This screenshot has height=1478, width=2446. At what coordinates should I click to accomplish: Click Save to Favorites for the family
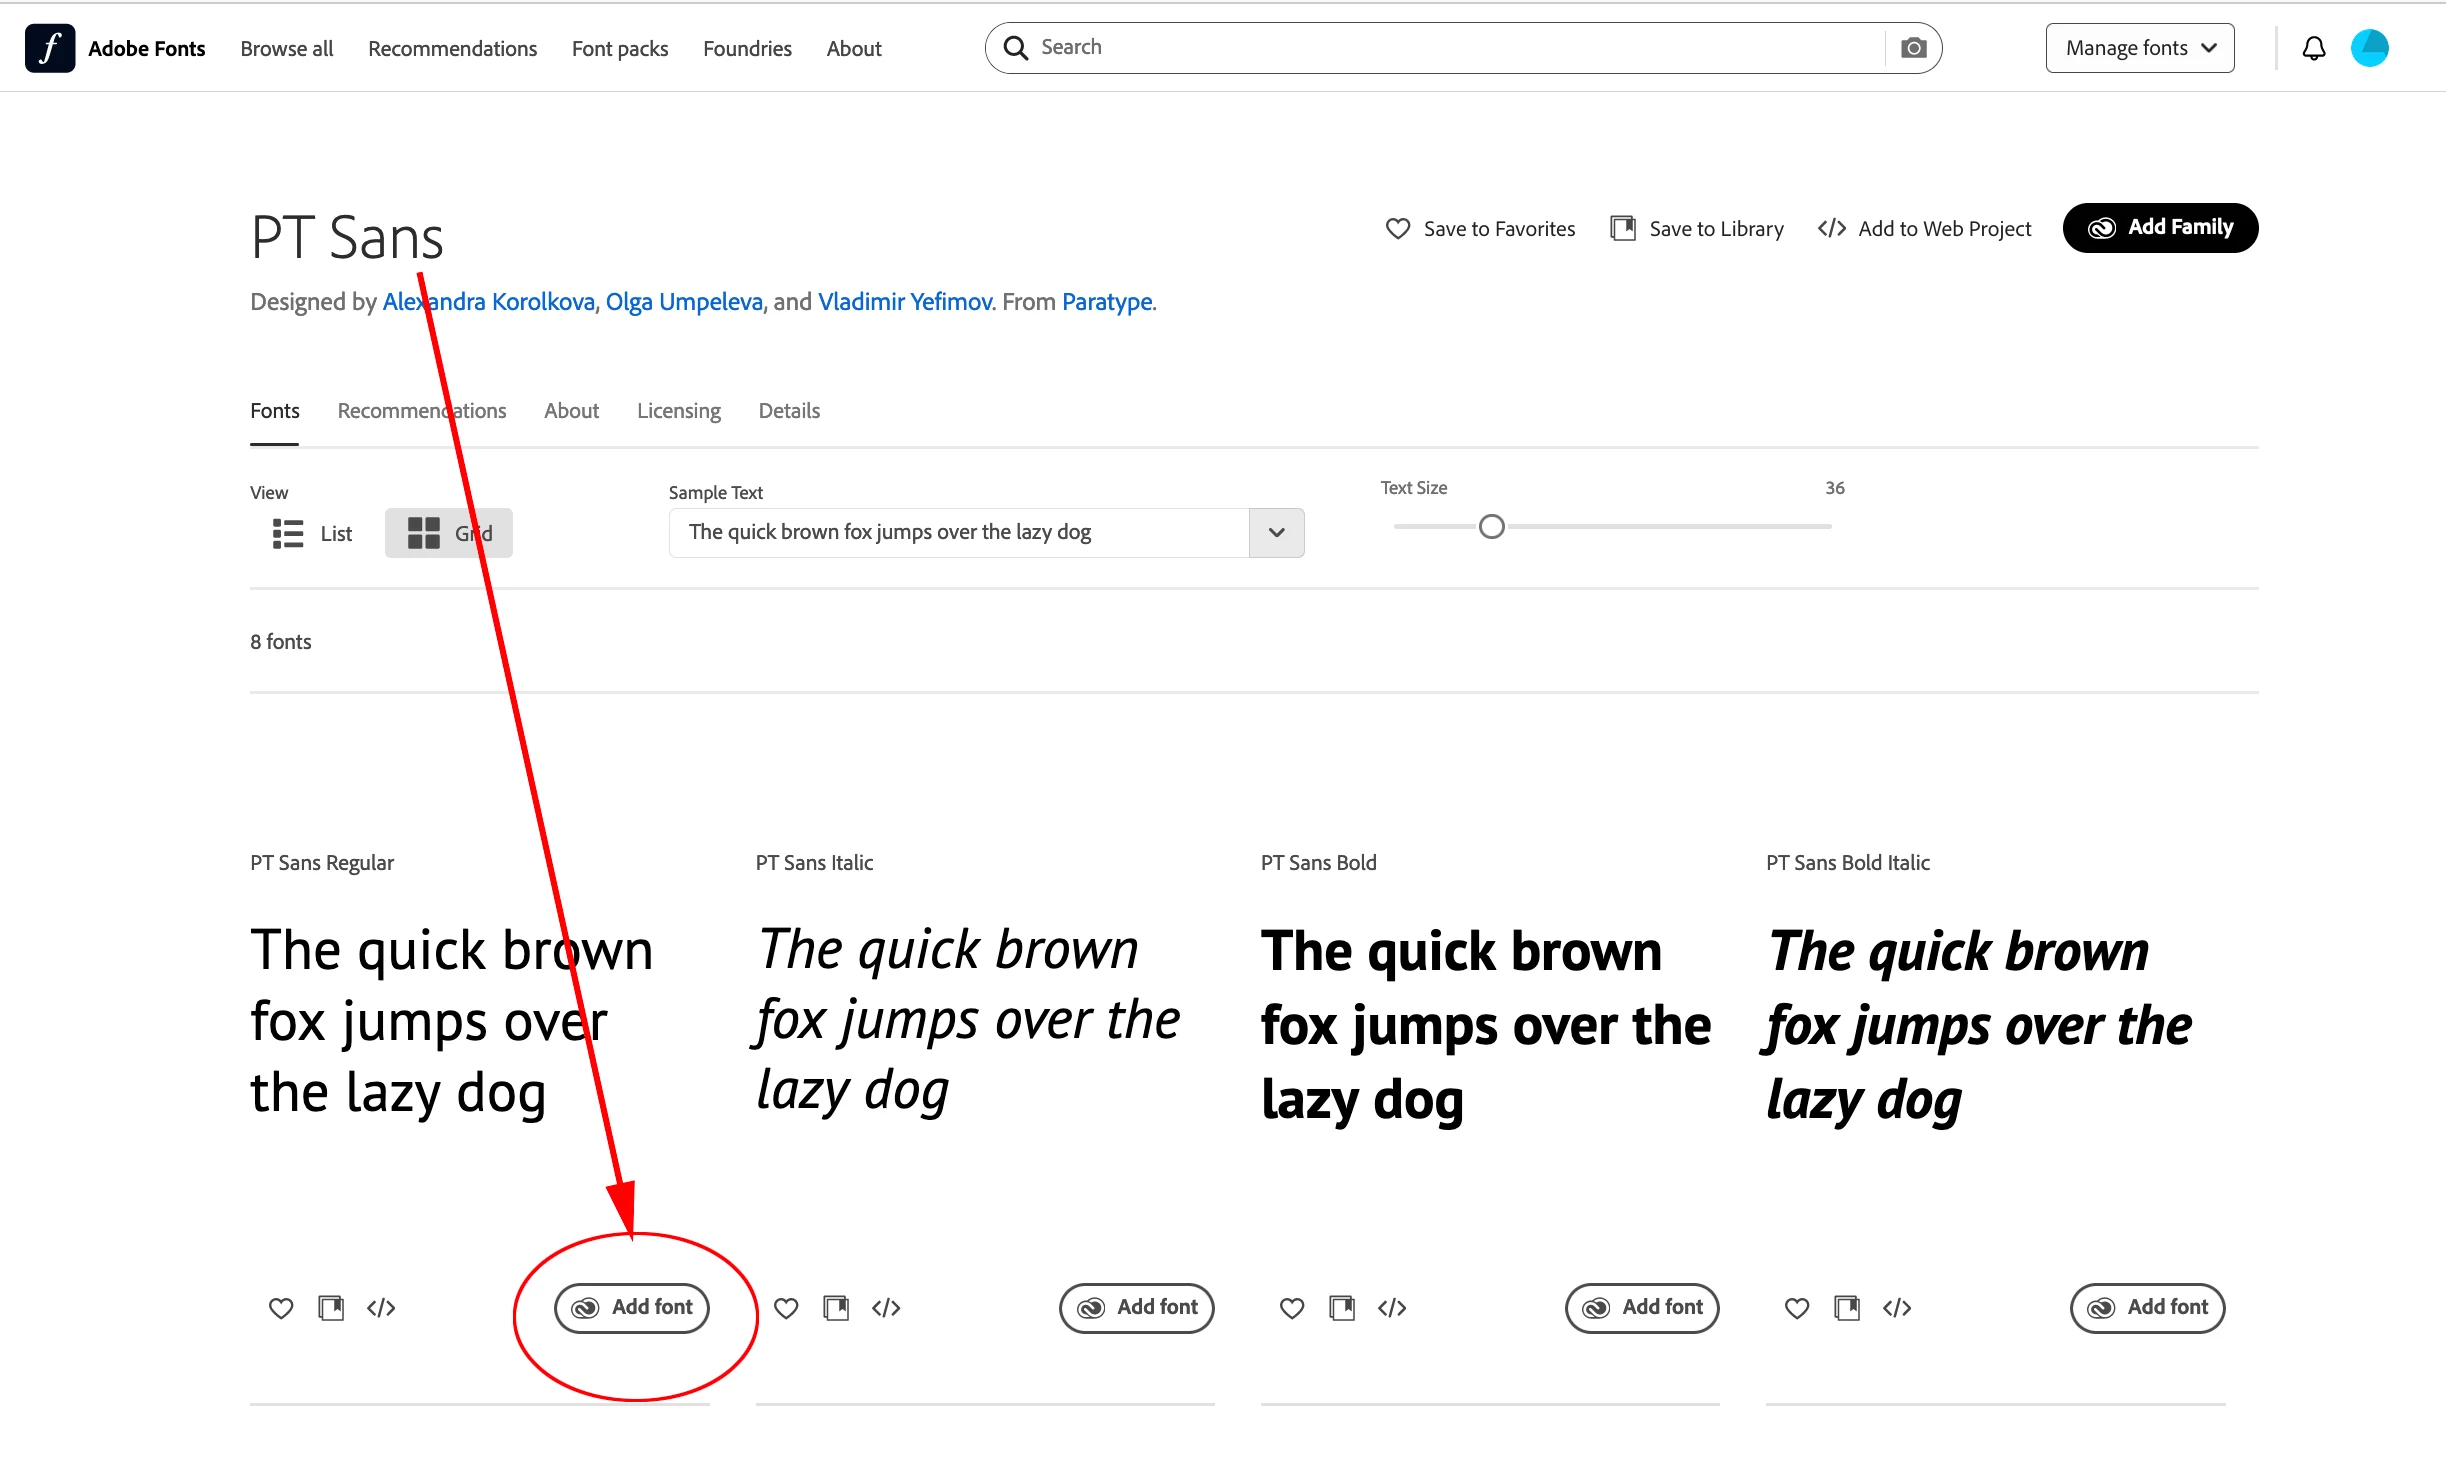click(x=1480, y=229)
